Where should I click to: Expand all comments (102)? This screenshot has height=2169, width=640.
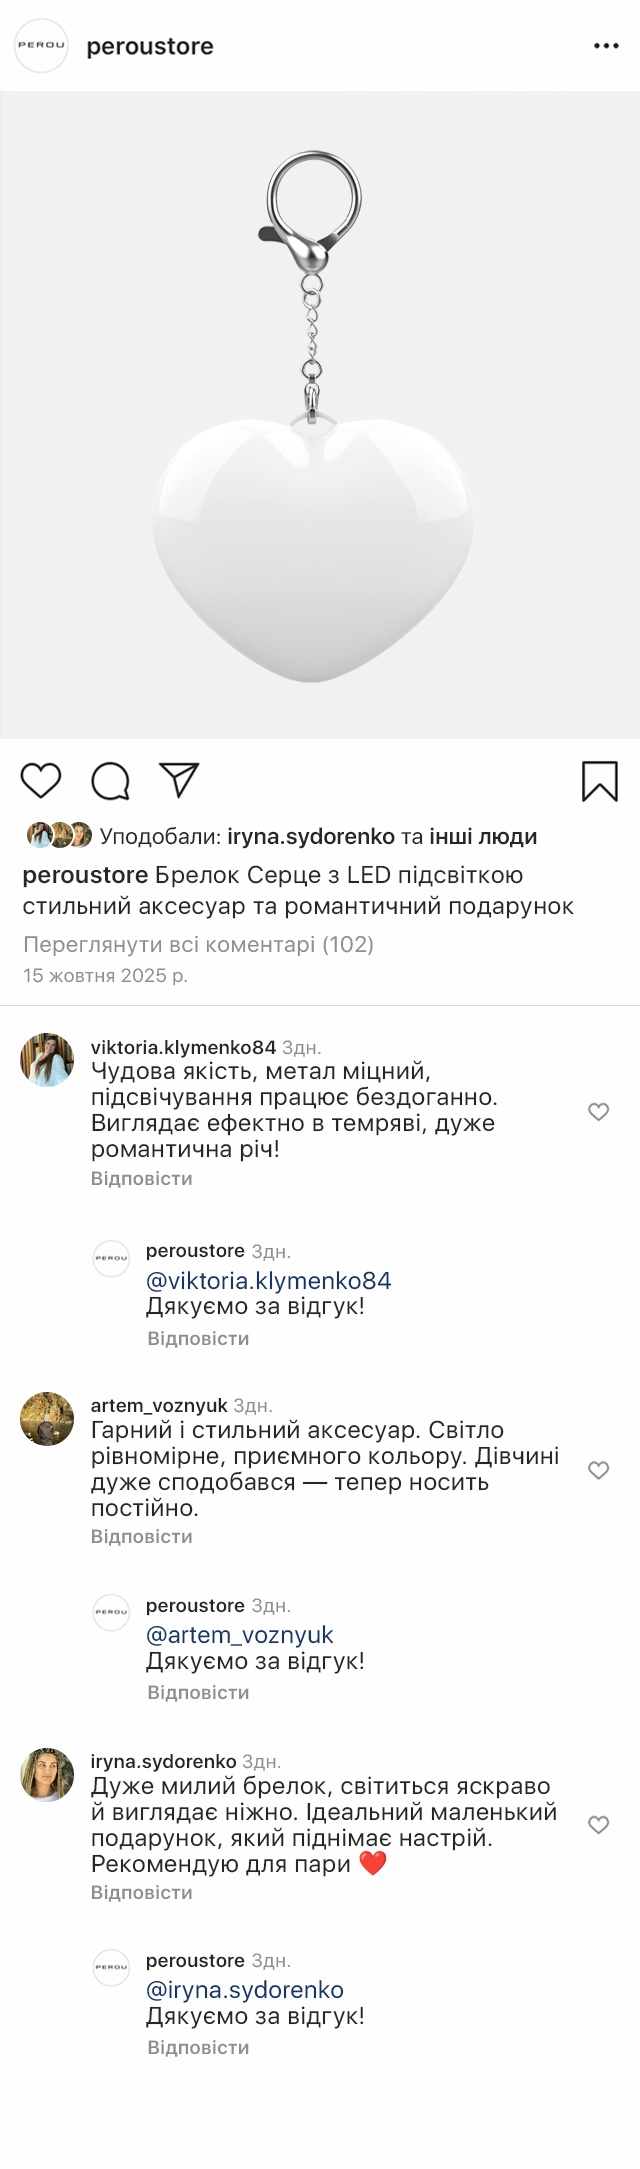tap(198, 944)
